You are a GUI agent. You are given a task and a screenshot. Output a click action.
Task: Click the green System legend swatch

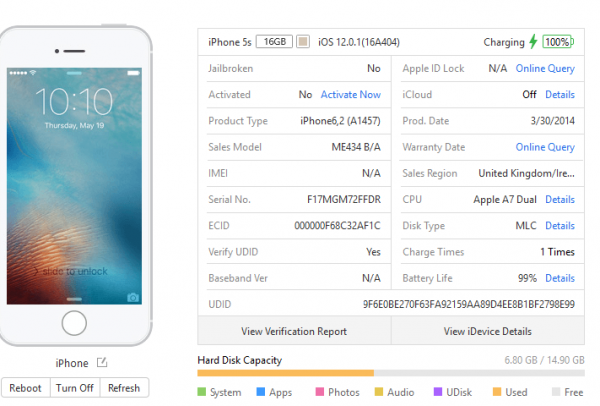(202, 392)
